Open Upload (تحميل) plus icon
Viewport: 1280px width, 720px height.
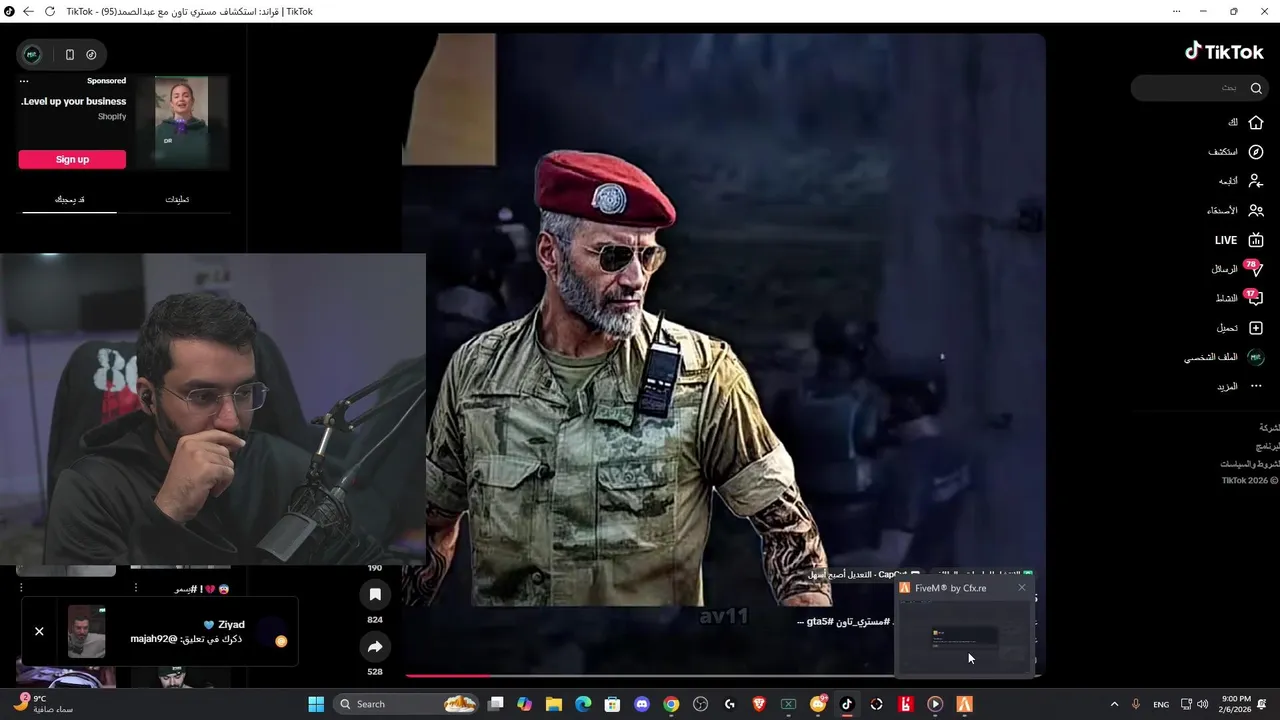(x=1256, y=328)
